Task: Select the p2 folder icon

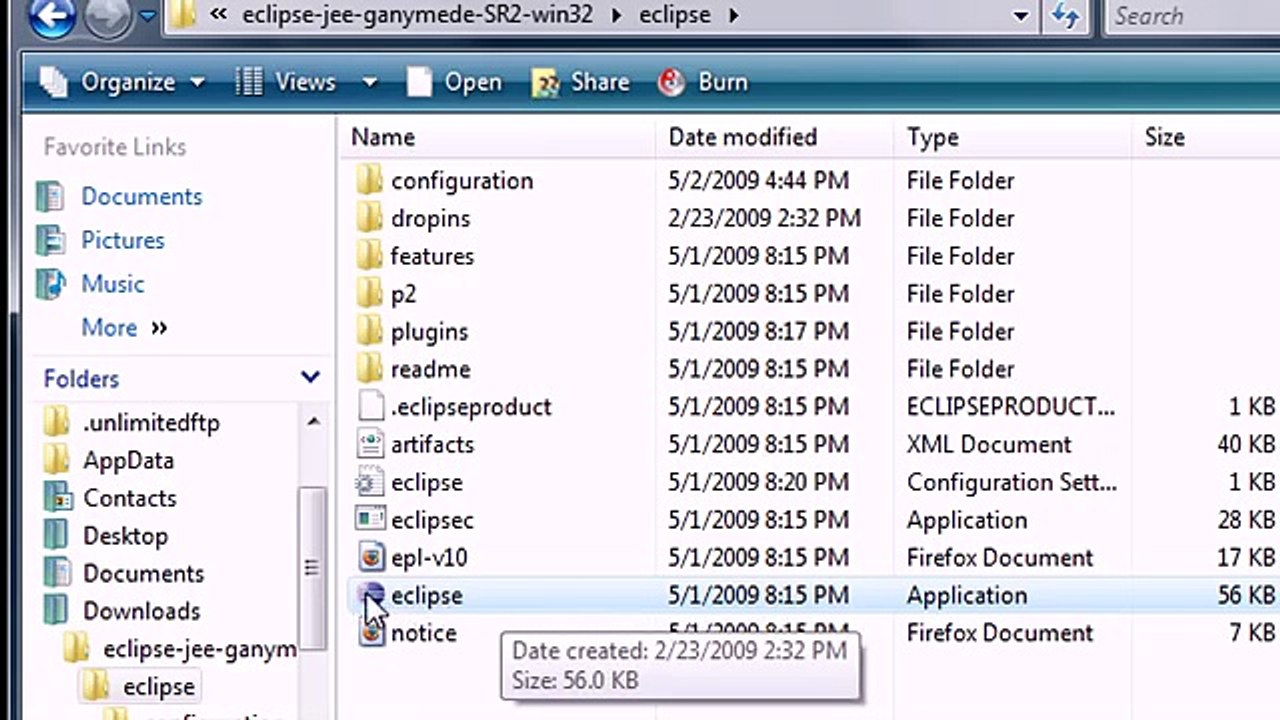Action: [x=370, y=294]
